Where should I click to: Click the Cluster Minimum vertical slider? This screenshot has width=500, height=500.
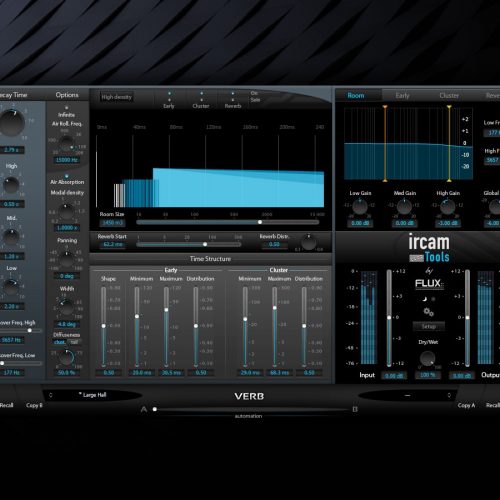click(x=245, y=327)
